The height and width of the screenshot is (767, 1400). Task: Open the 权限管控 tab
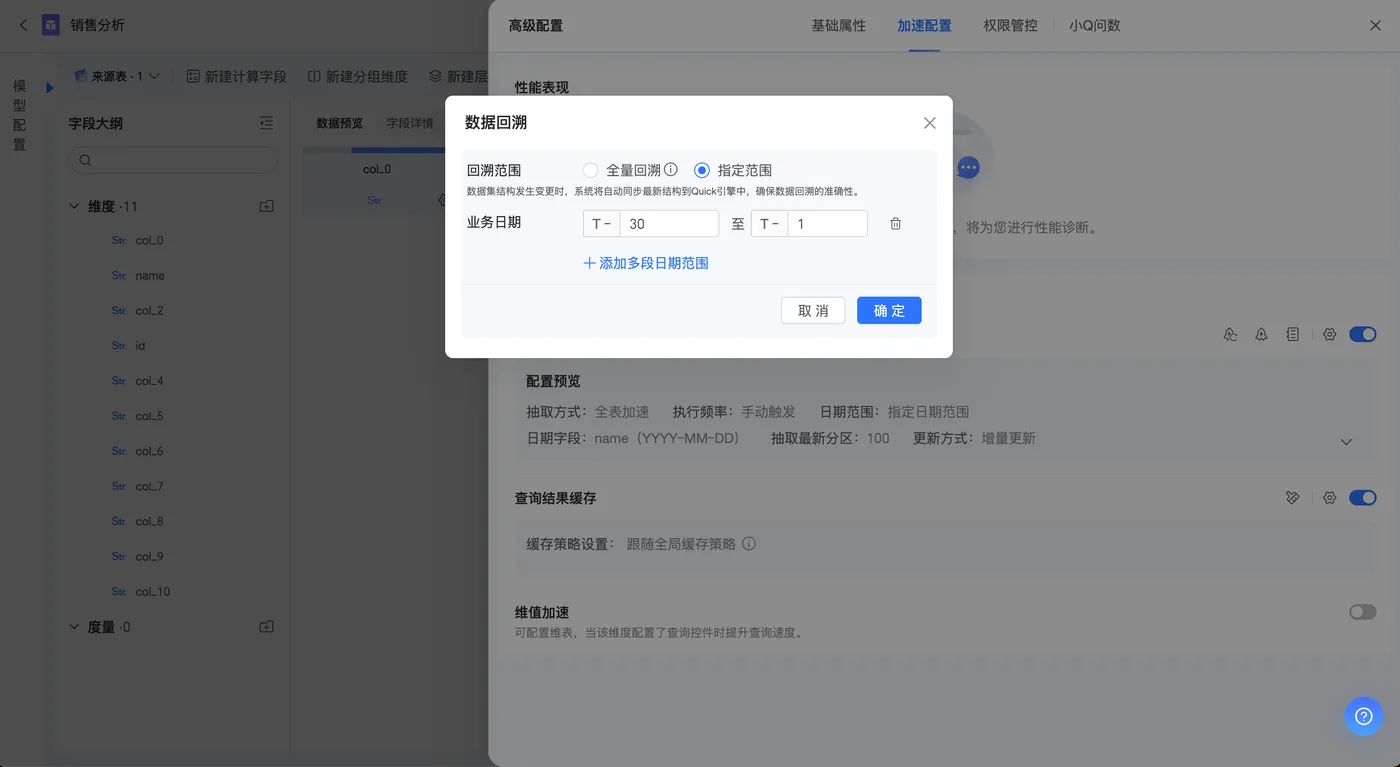(1010, 25)
